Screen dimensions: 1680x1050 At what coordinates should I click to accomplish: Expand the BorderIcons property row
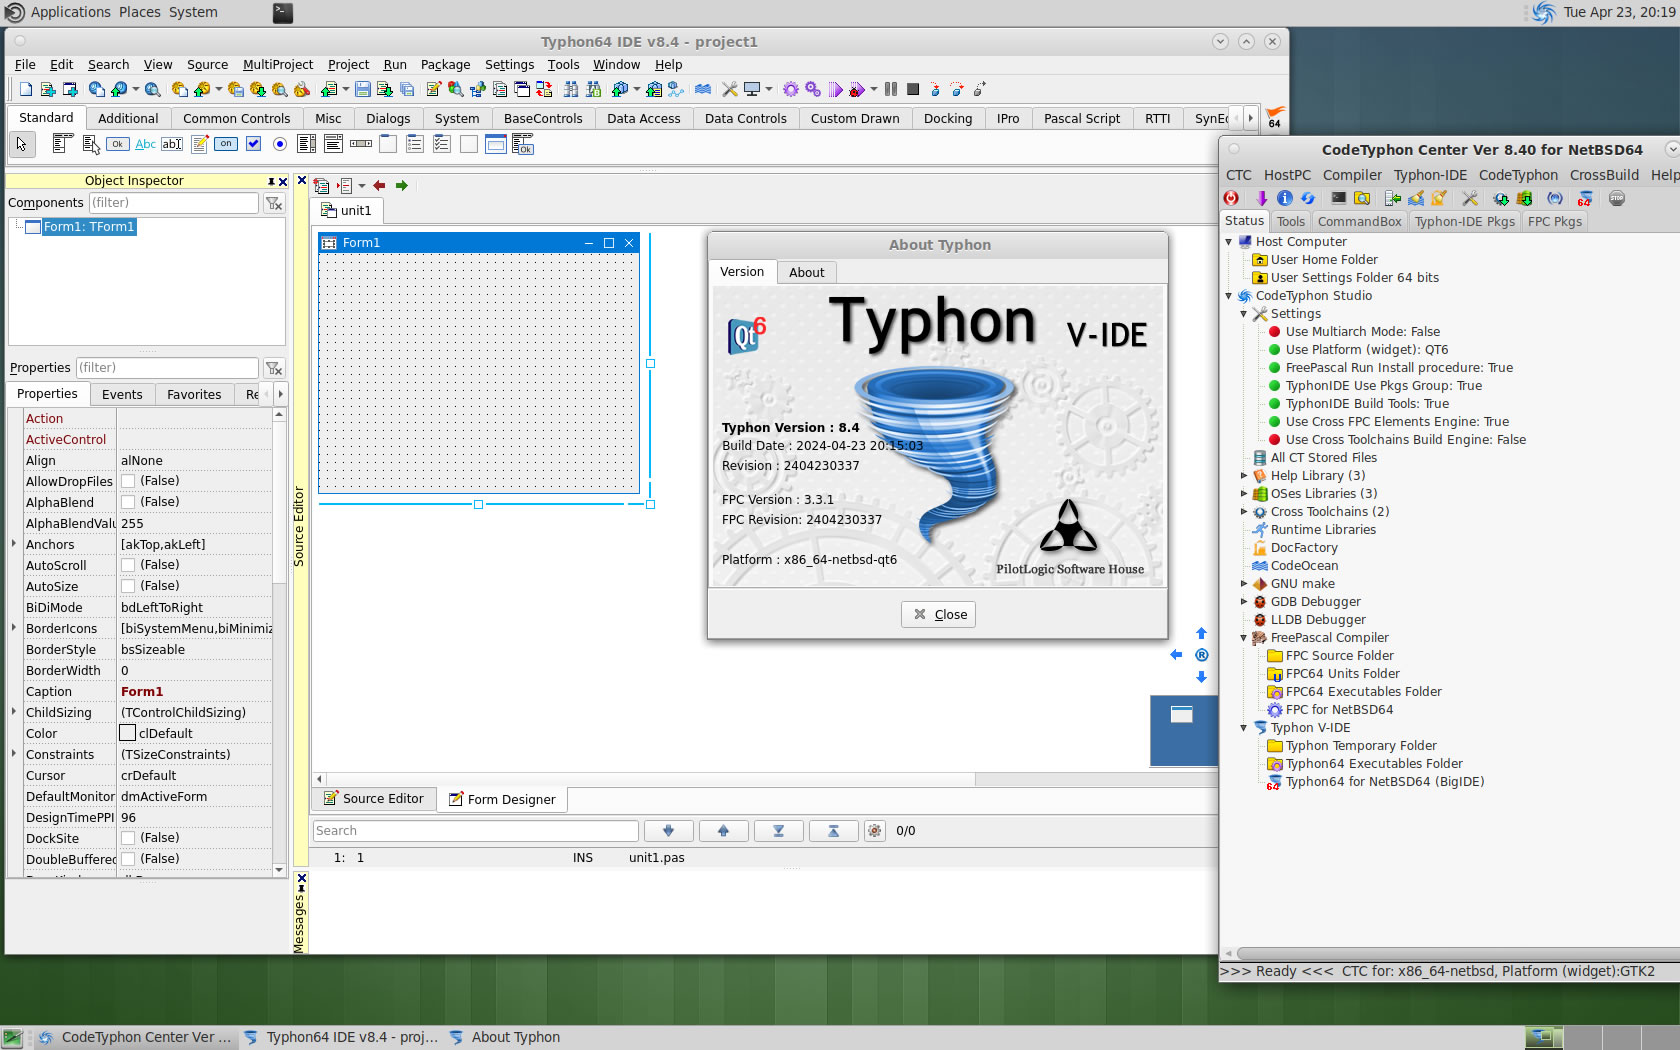14,628
